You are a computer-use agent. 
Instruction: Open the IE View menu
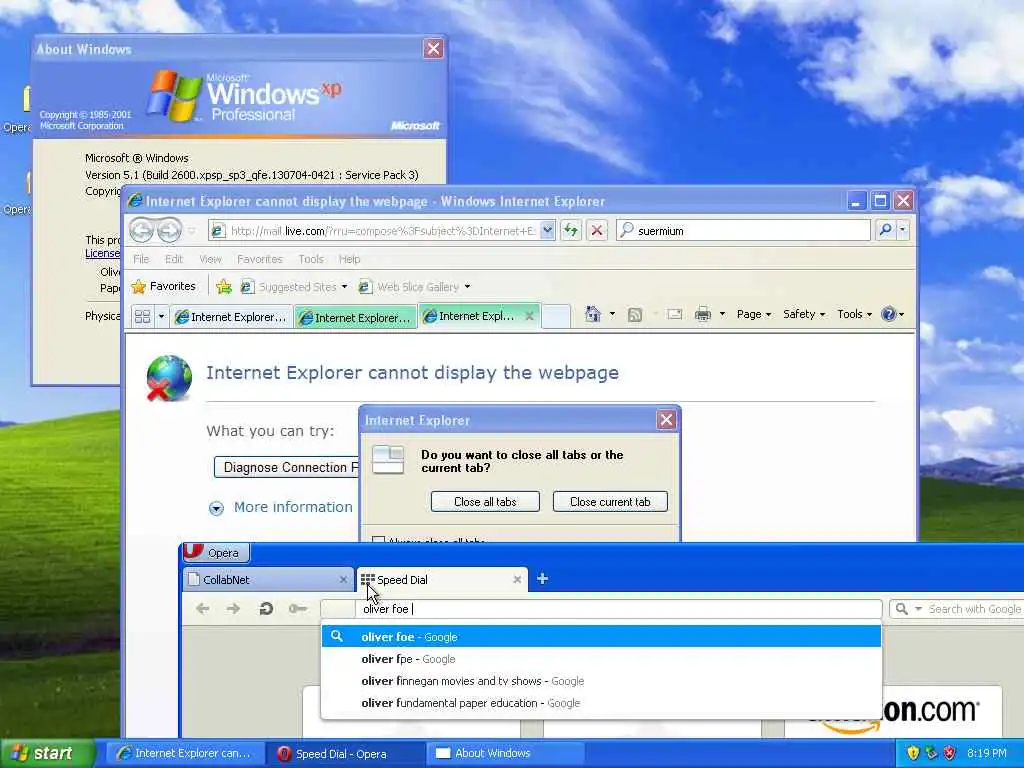(x=210, y=259)
